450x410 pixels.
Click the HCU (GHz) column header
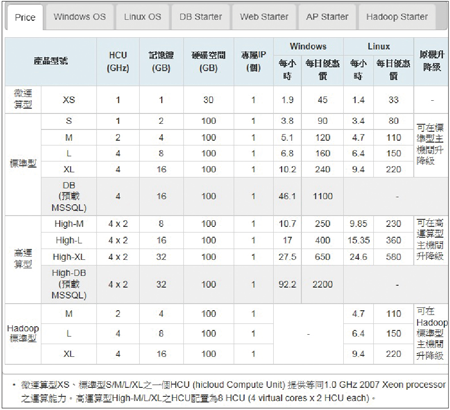point(118,62)
